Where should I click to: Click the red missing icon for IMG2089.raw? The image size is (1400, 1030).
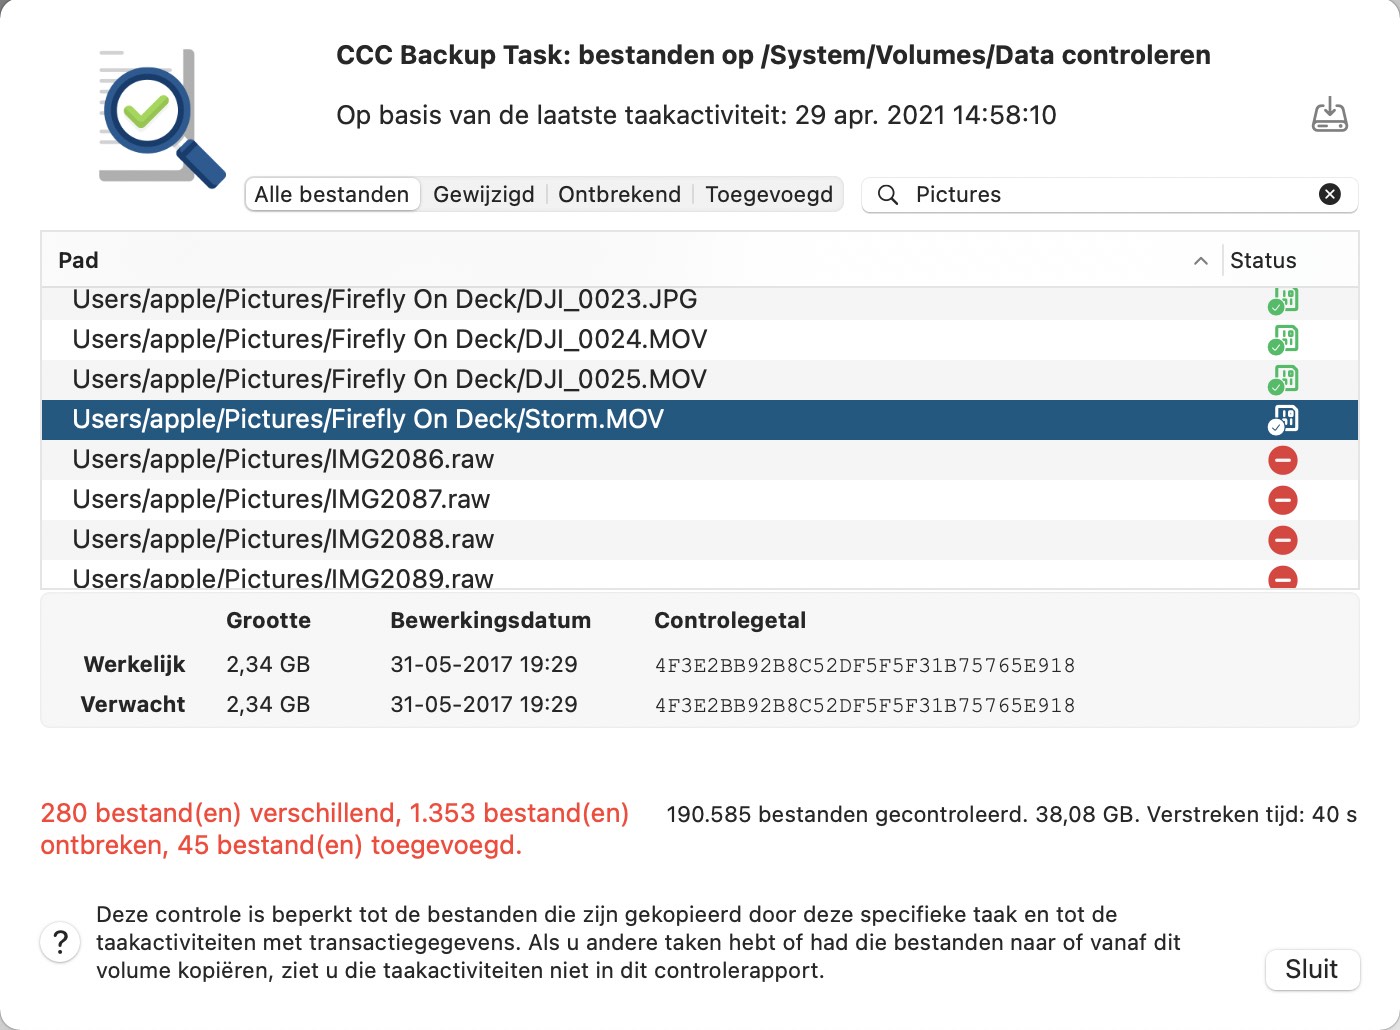pyautogui.click(x=1283, y=577)
